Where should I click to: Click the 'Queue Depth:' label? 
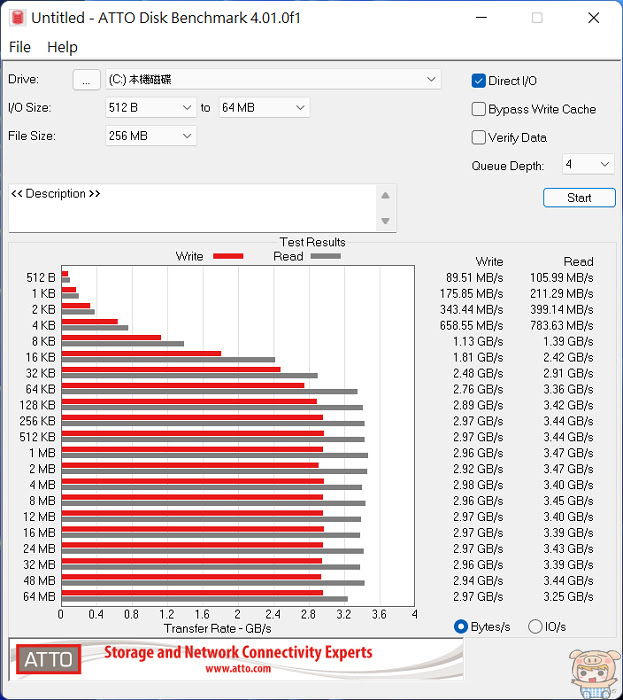(508, 166)
